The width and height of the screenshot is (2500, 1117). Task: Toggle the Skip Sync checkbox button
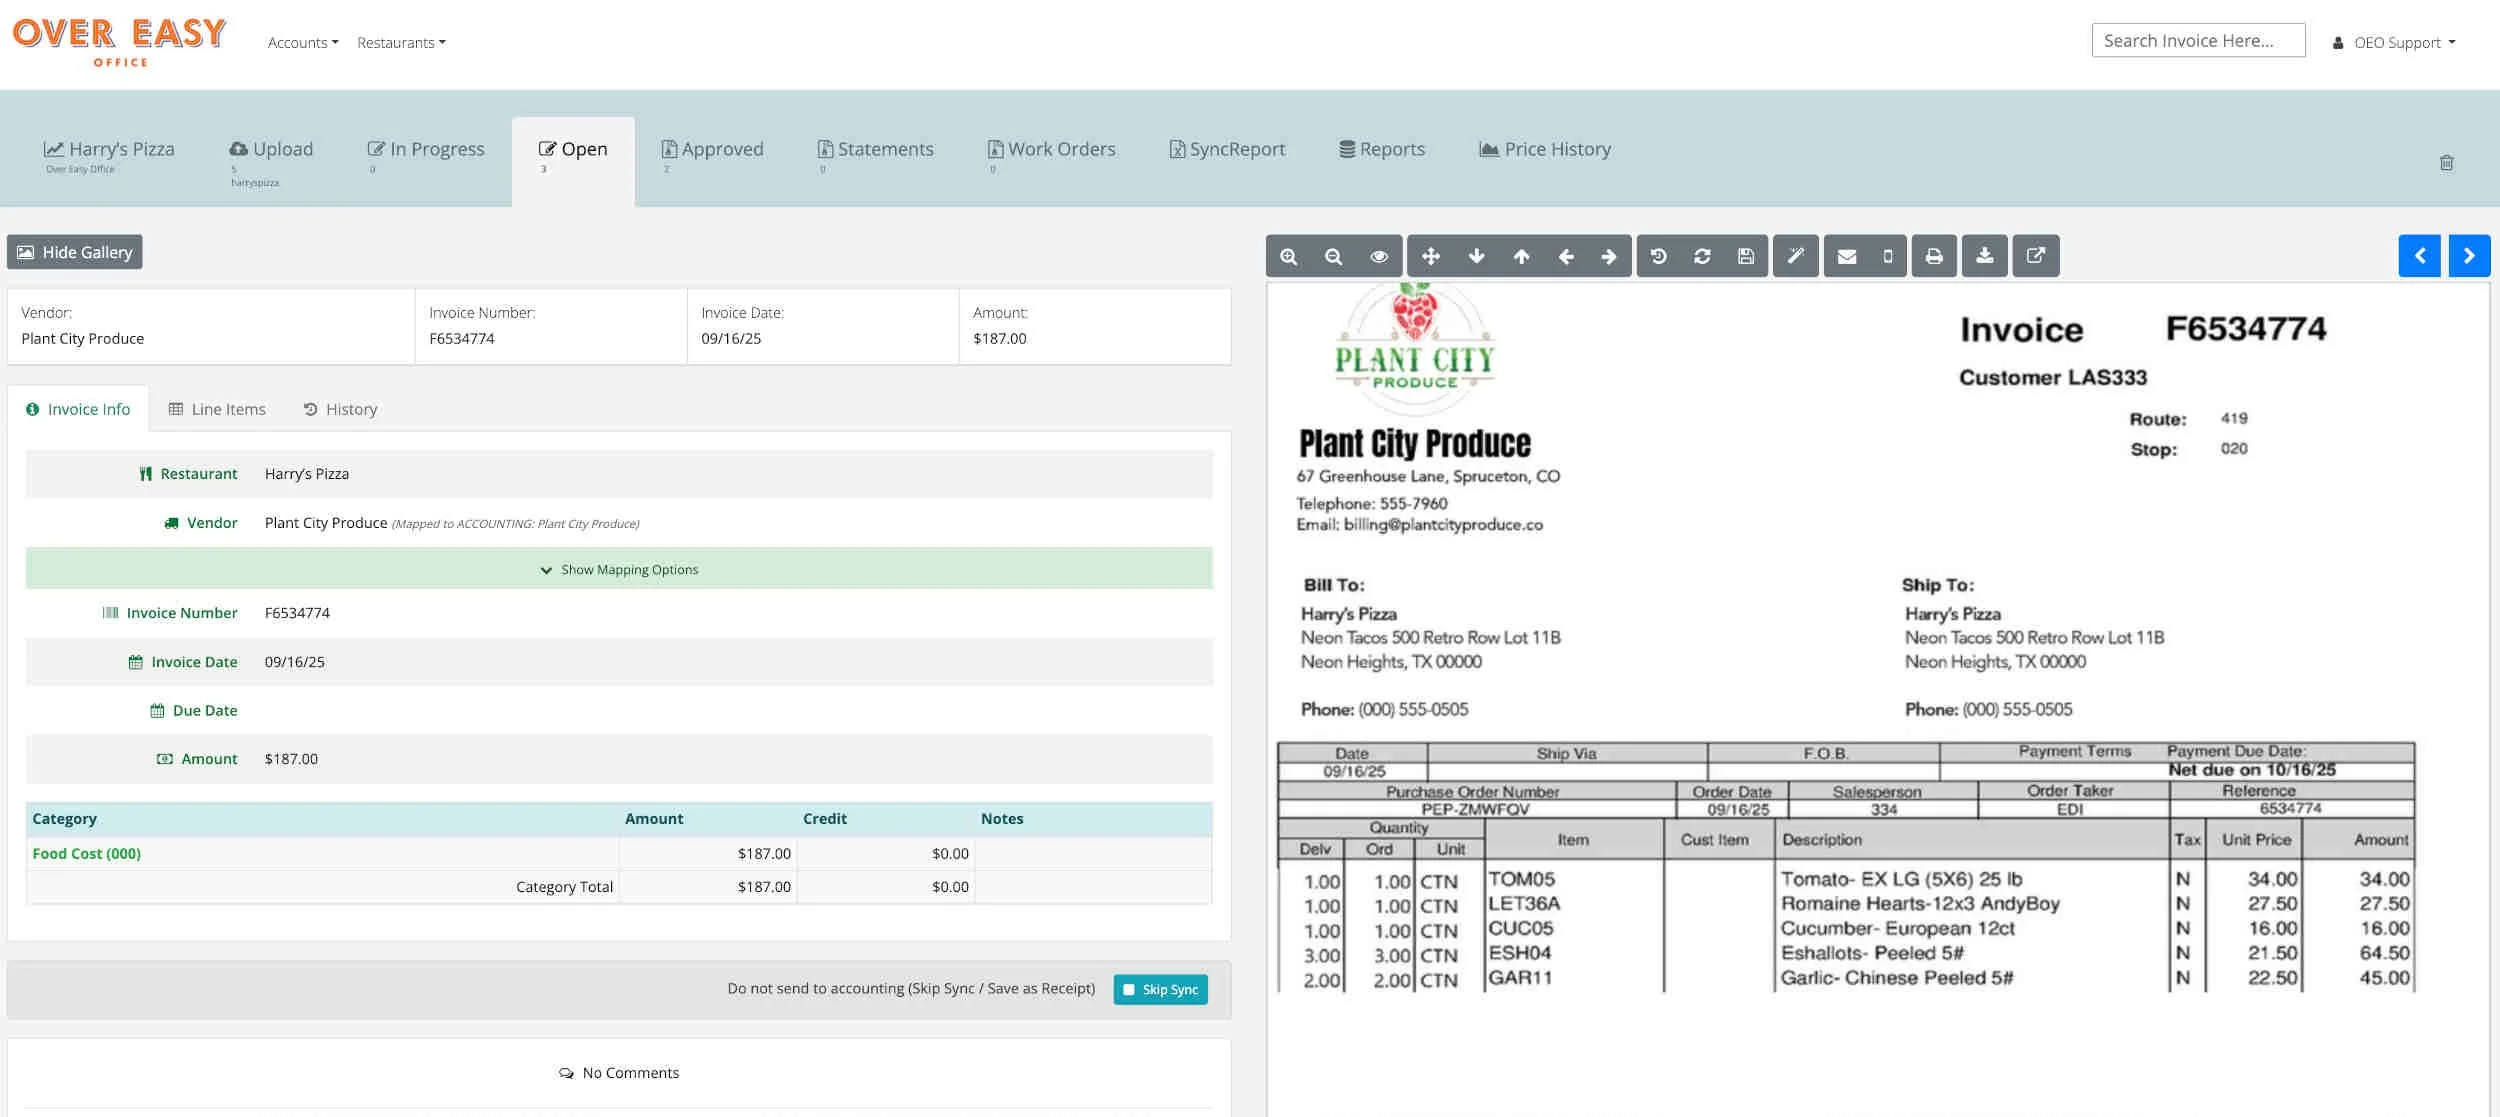pos(1160,989)
